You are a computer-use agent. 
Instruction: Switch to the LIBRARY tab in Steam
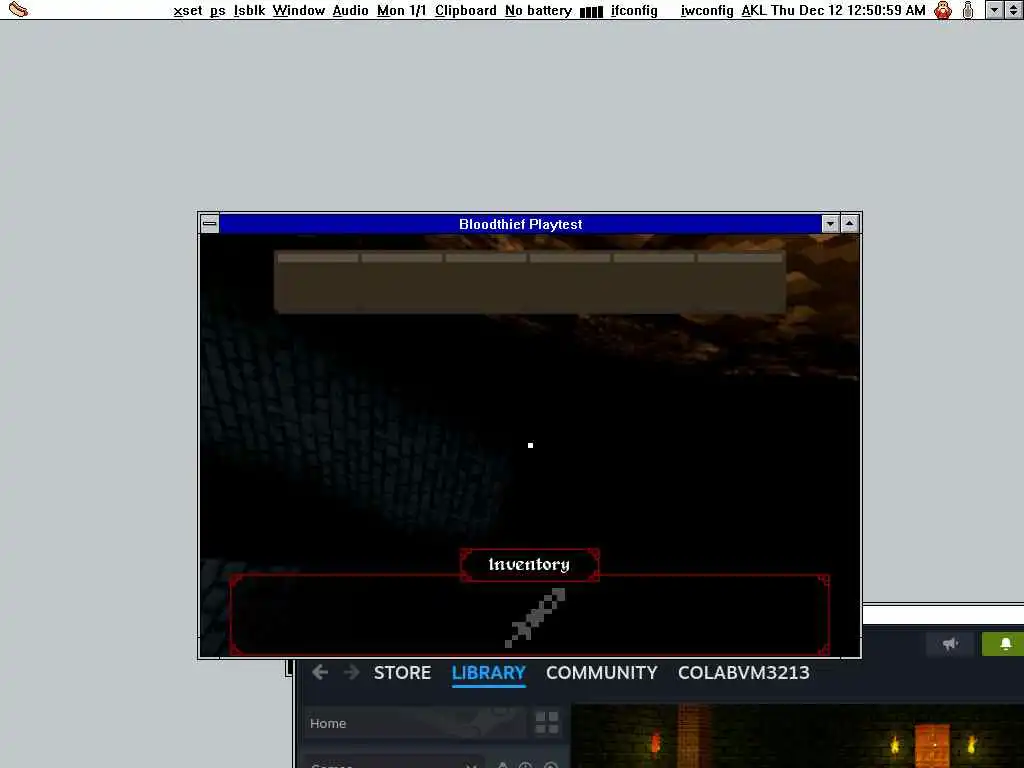pyautogui.click(x=488, y=673)
